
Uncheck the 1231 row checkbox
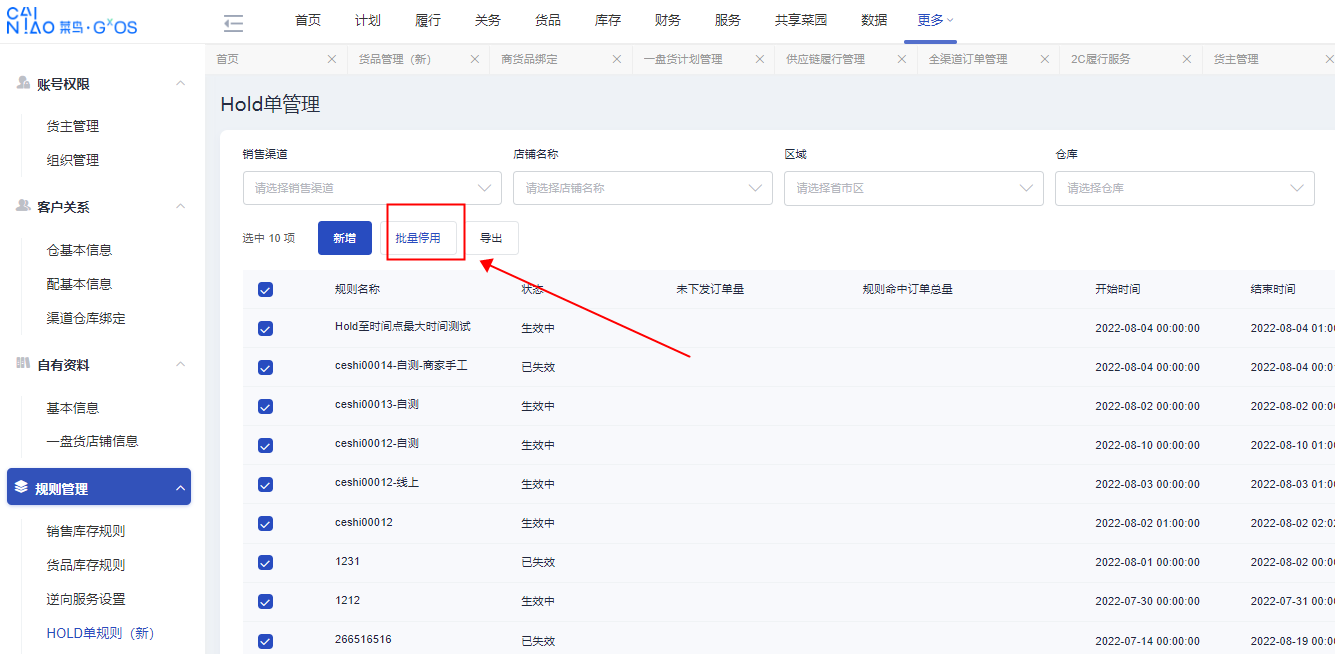(x=265, y=562)
